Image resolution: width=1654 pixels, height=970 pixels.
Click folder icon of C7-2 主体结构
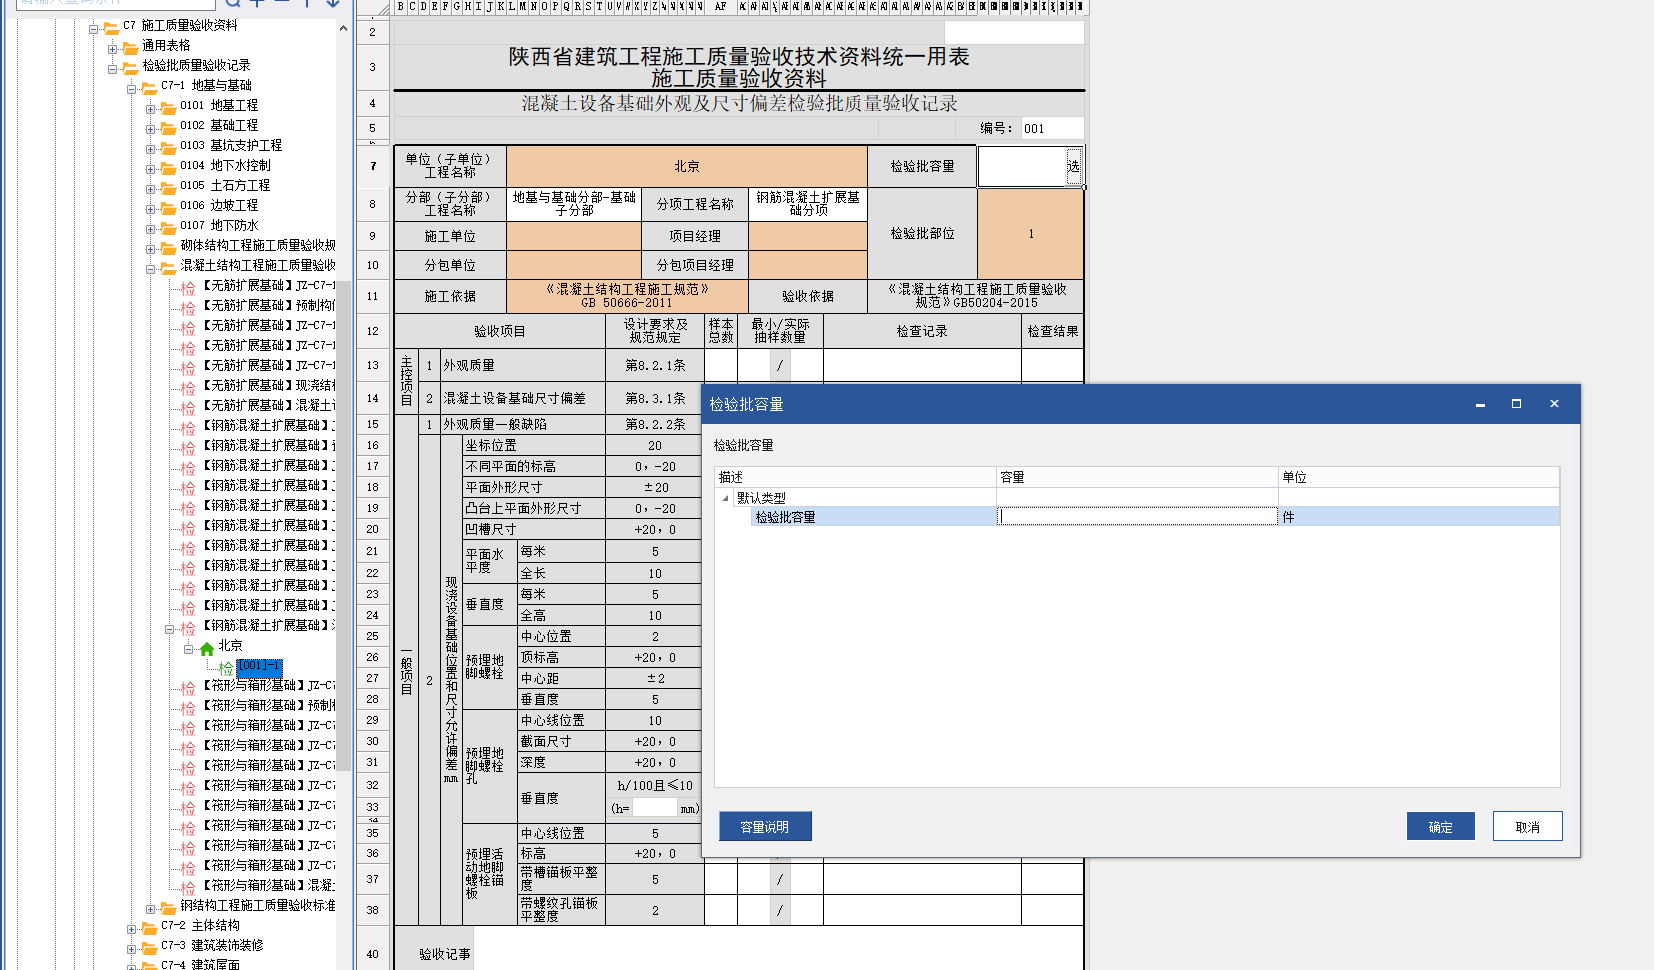click(x=149, y=927)
